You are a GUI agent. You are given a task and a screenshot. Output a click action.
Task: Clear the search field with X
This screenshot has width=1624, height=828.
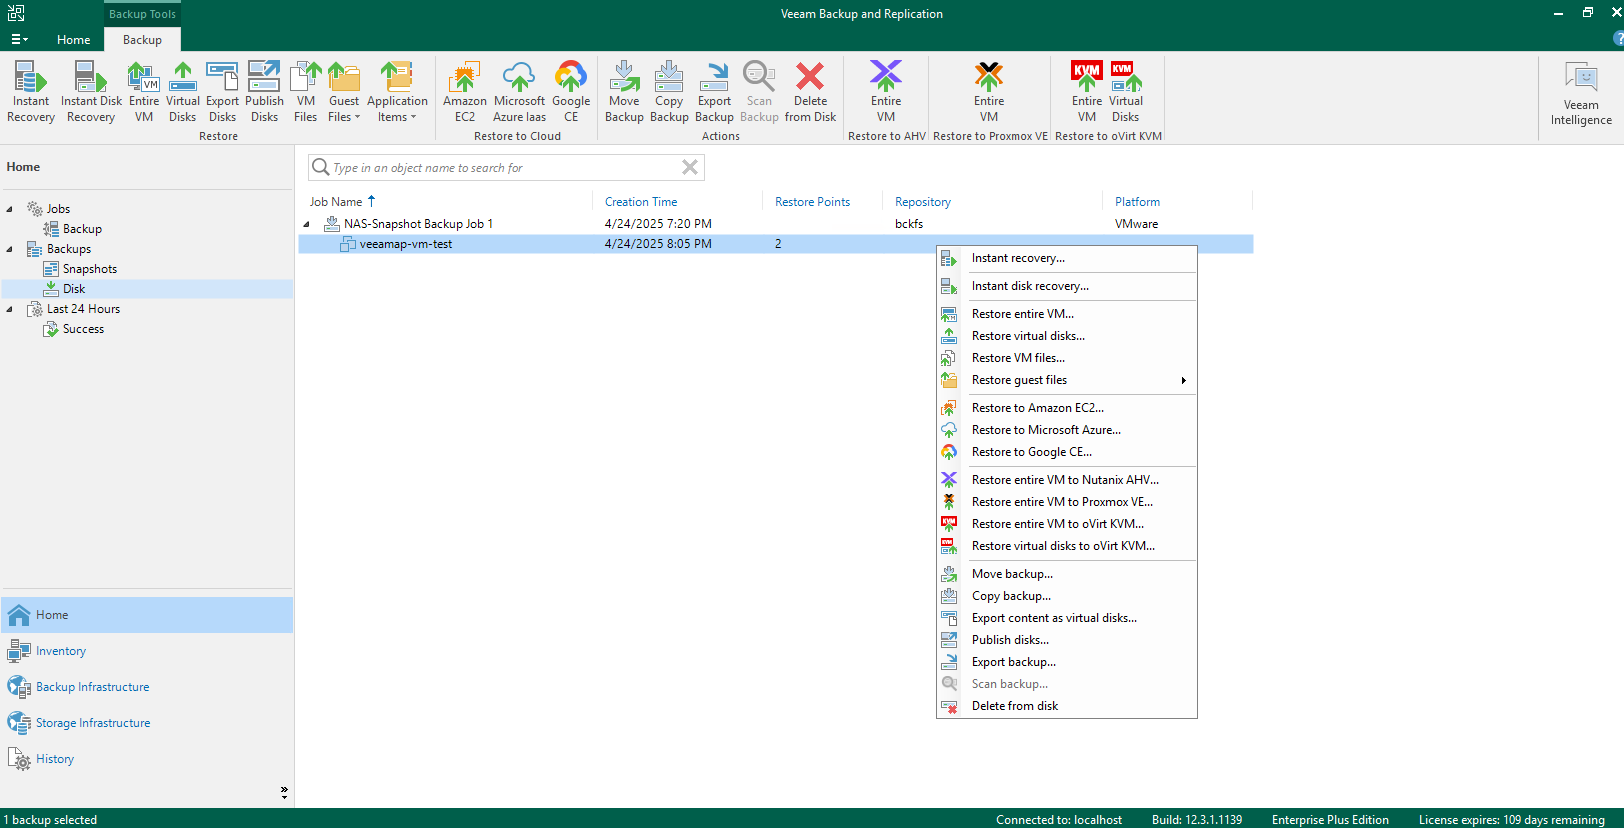(690, 168)
